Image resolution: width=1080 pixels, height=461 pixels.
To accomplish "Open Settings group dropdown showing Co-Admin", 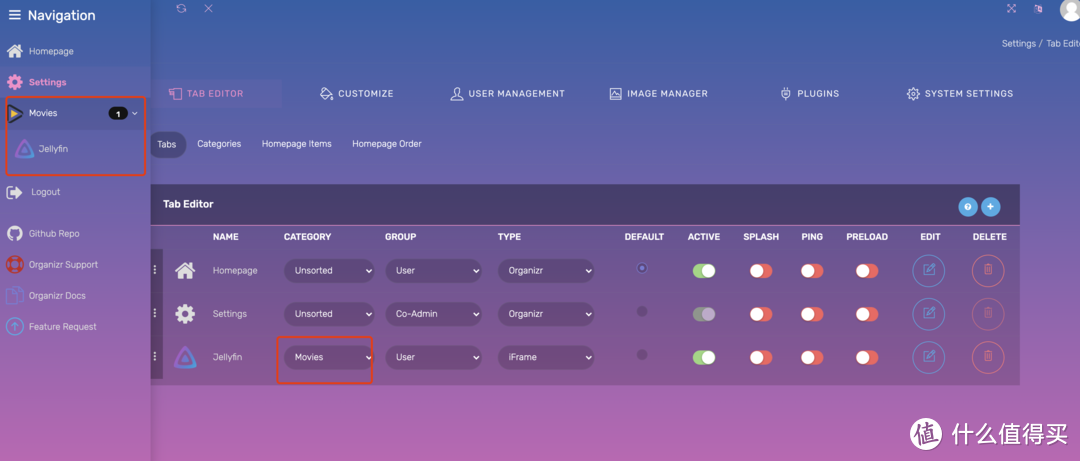I will pyautogui.click(x=433, y=314).
